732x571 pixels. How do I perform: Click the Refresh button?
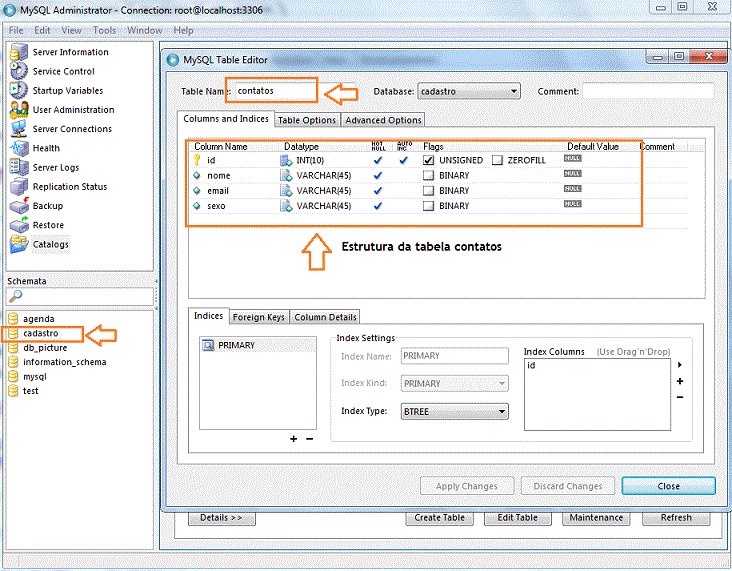(676, 518)
